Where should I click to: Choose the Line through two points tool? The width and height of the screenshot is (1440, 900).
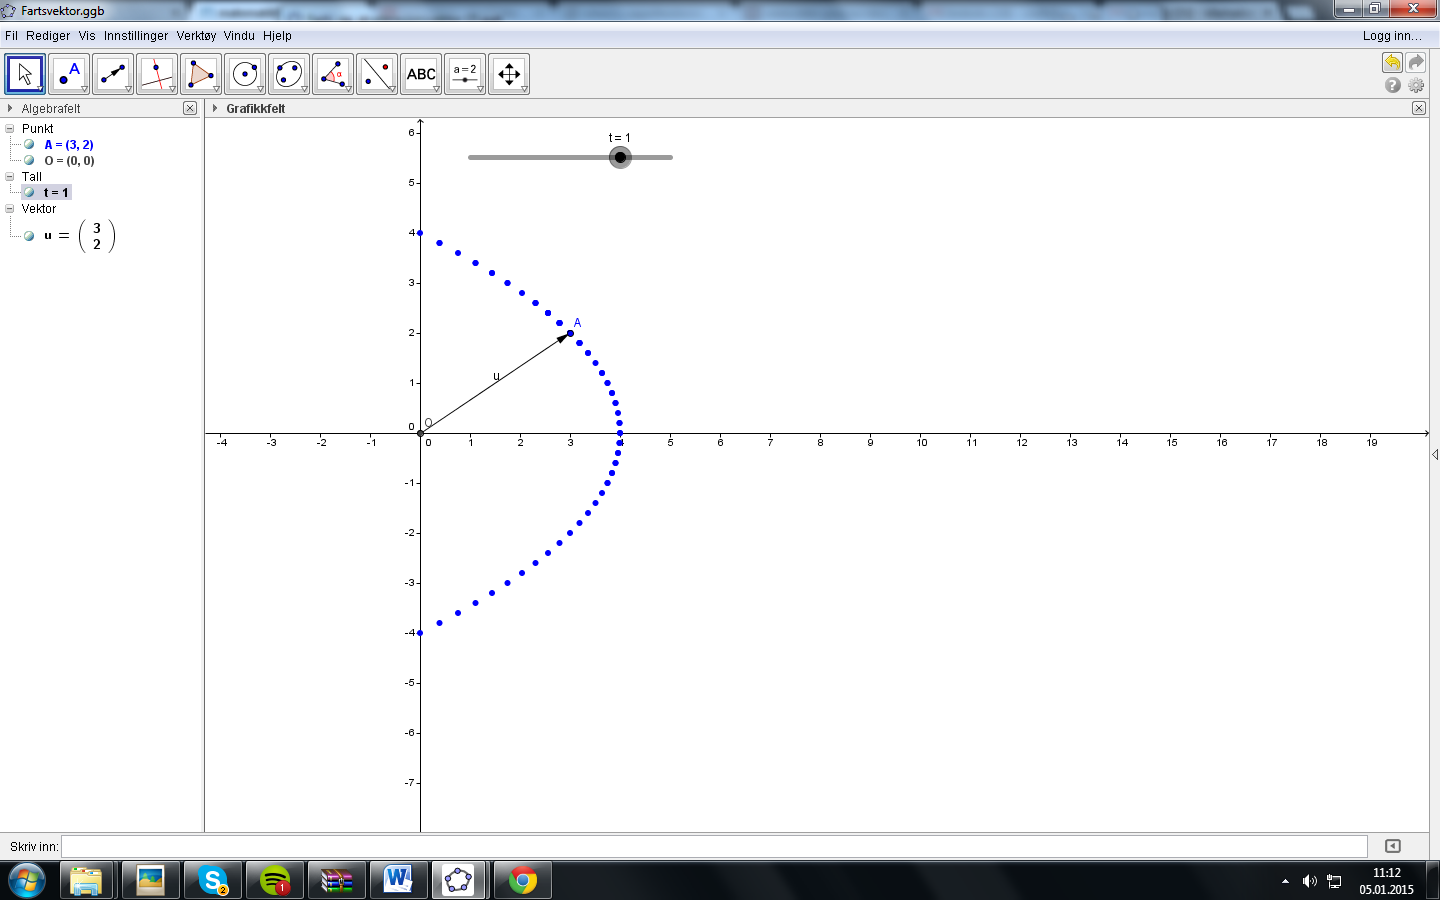tap(113, 74)
